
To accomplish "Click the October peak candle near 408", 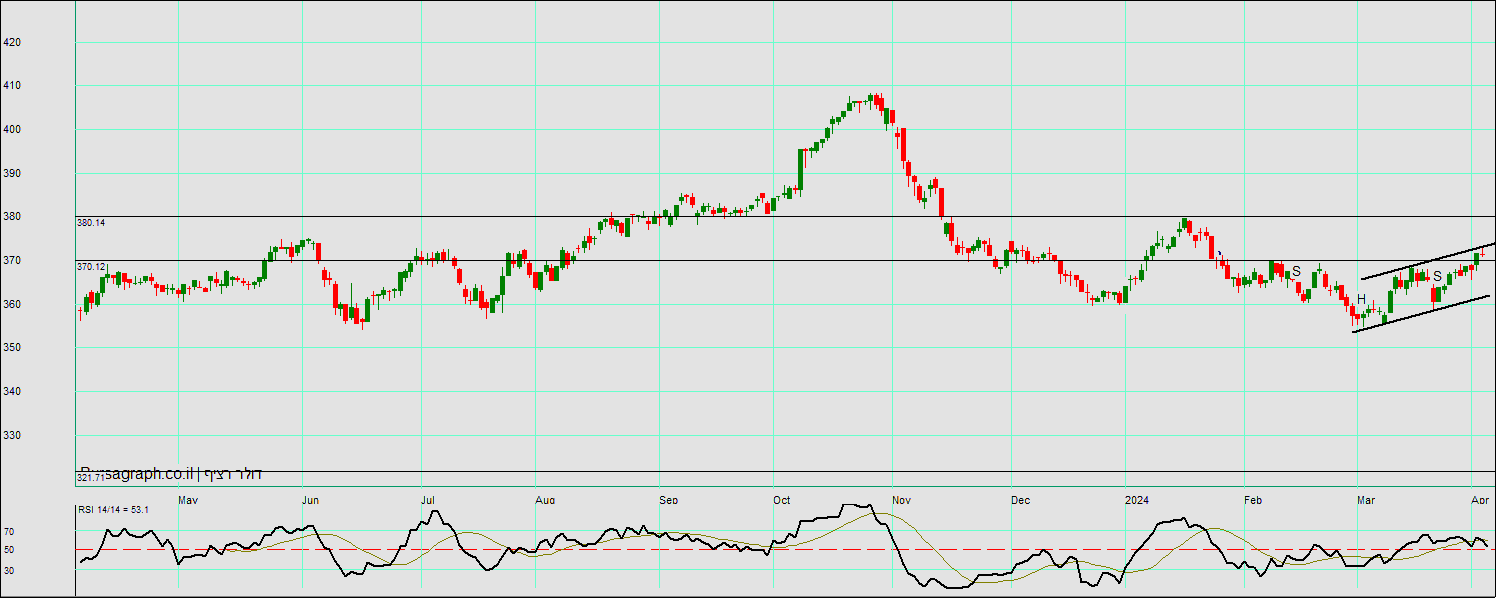I will tap(872, 100).
